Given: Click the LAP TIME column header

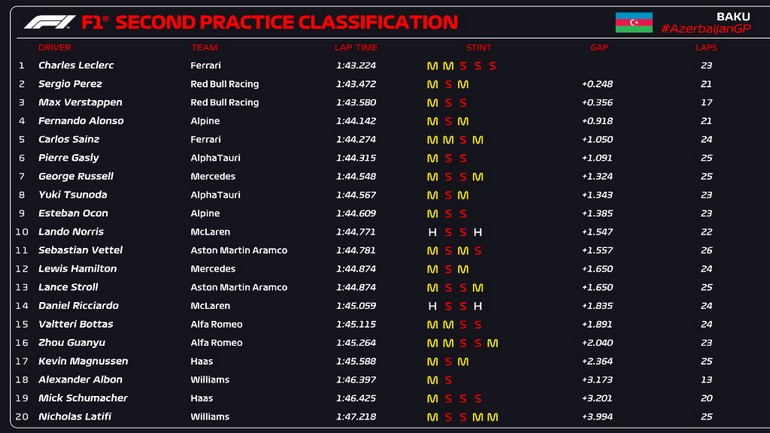Looking at the screenshot, I should 356,47.
